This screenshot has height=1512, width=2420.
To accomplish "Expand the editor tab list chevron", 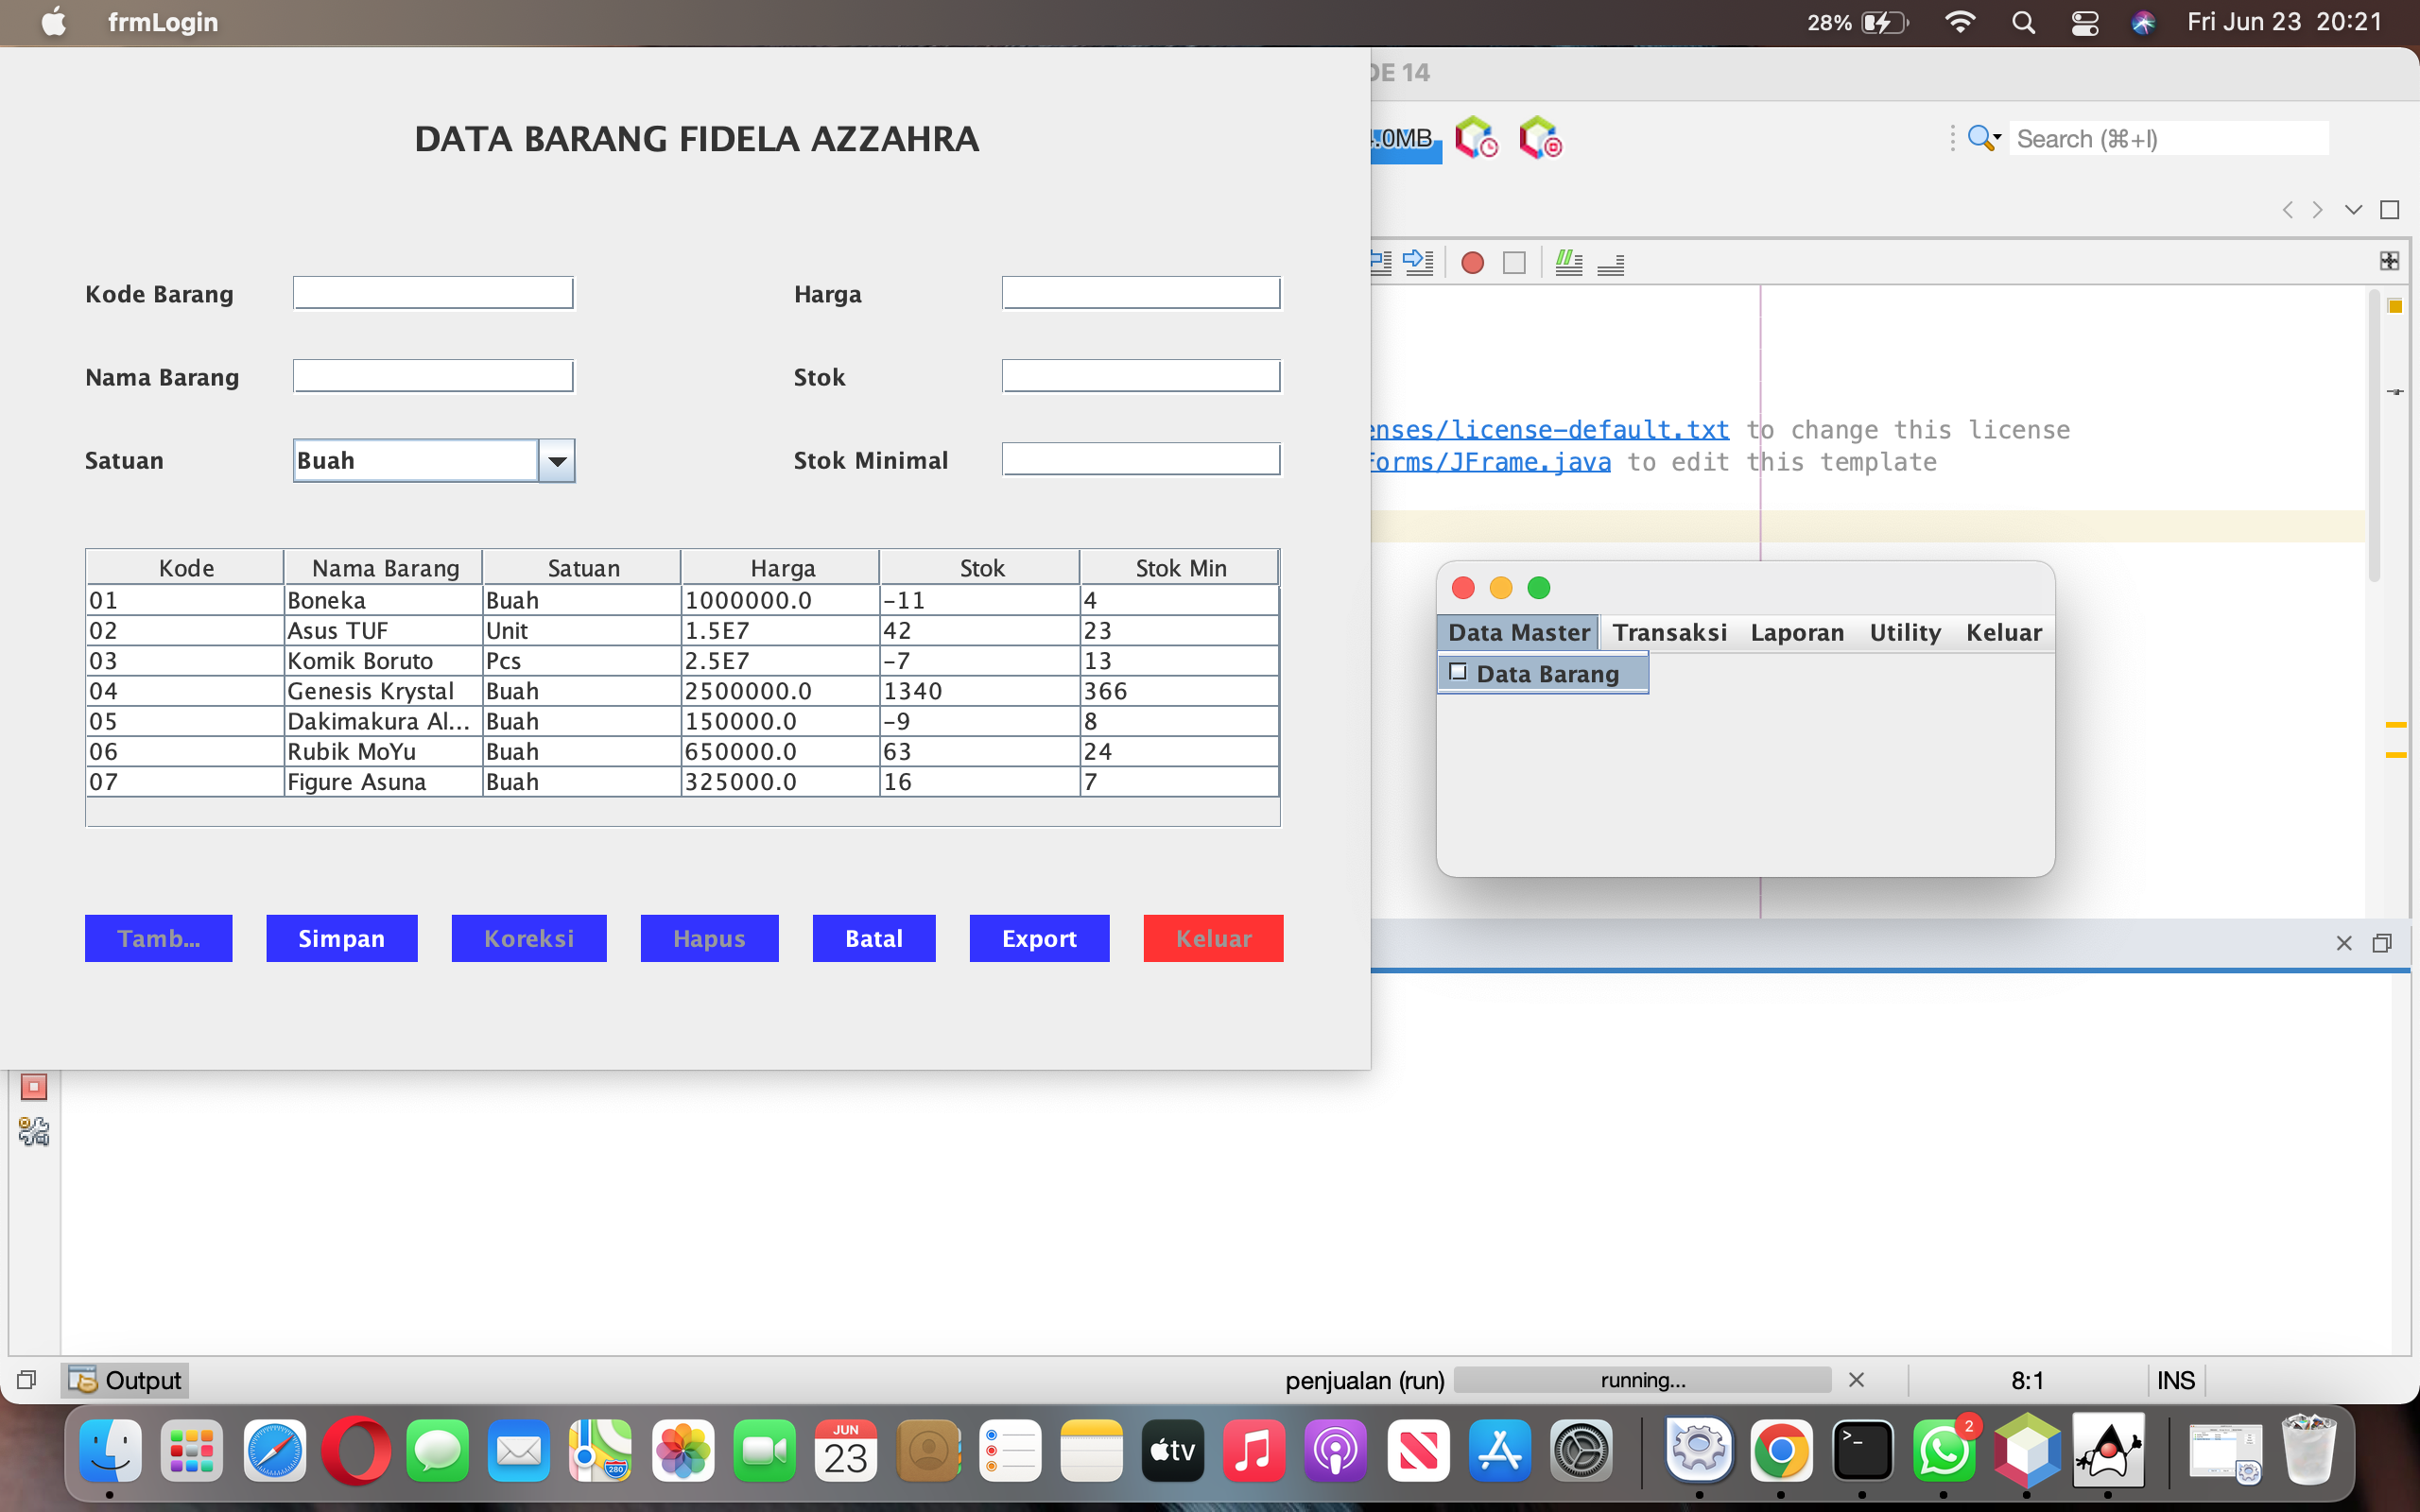I will point(2352,209).
